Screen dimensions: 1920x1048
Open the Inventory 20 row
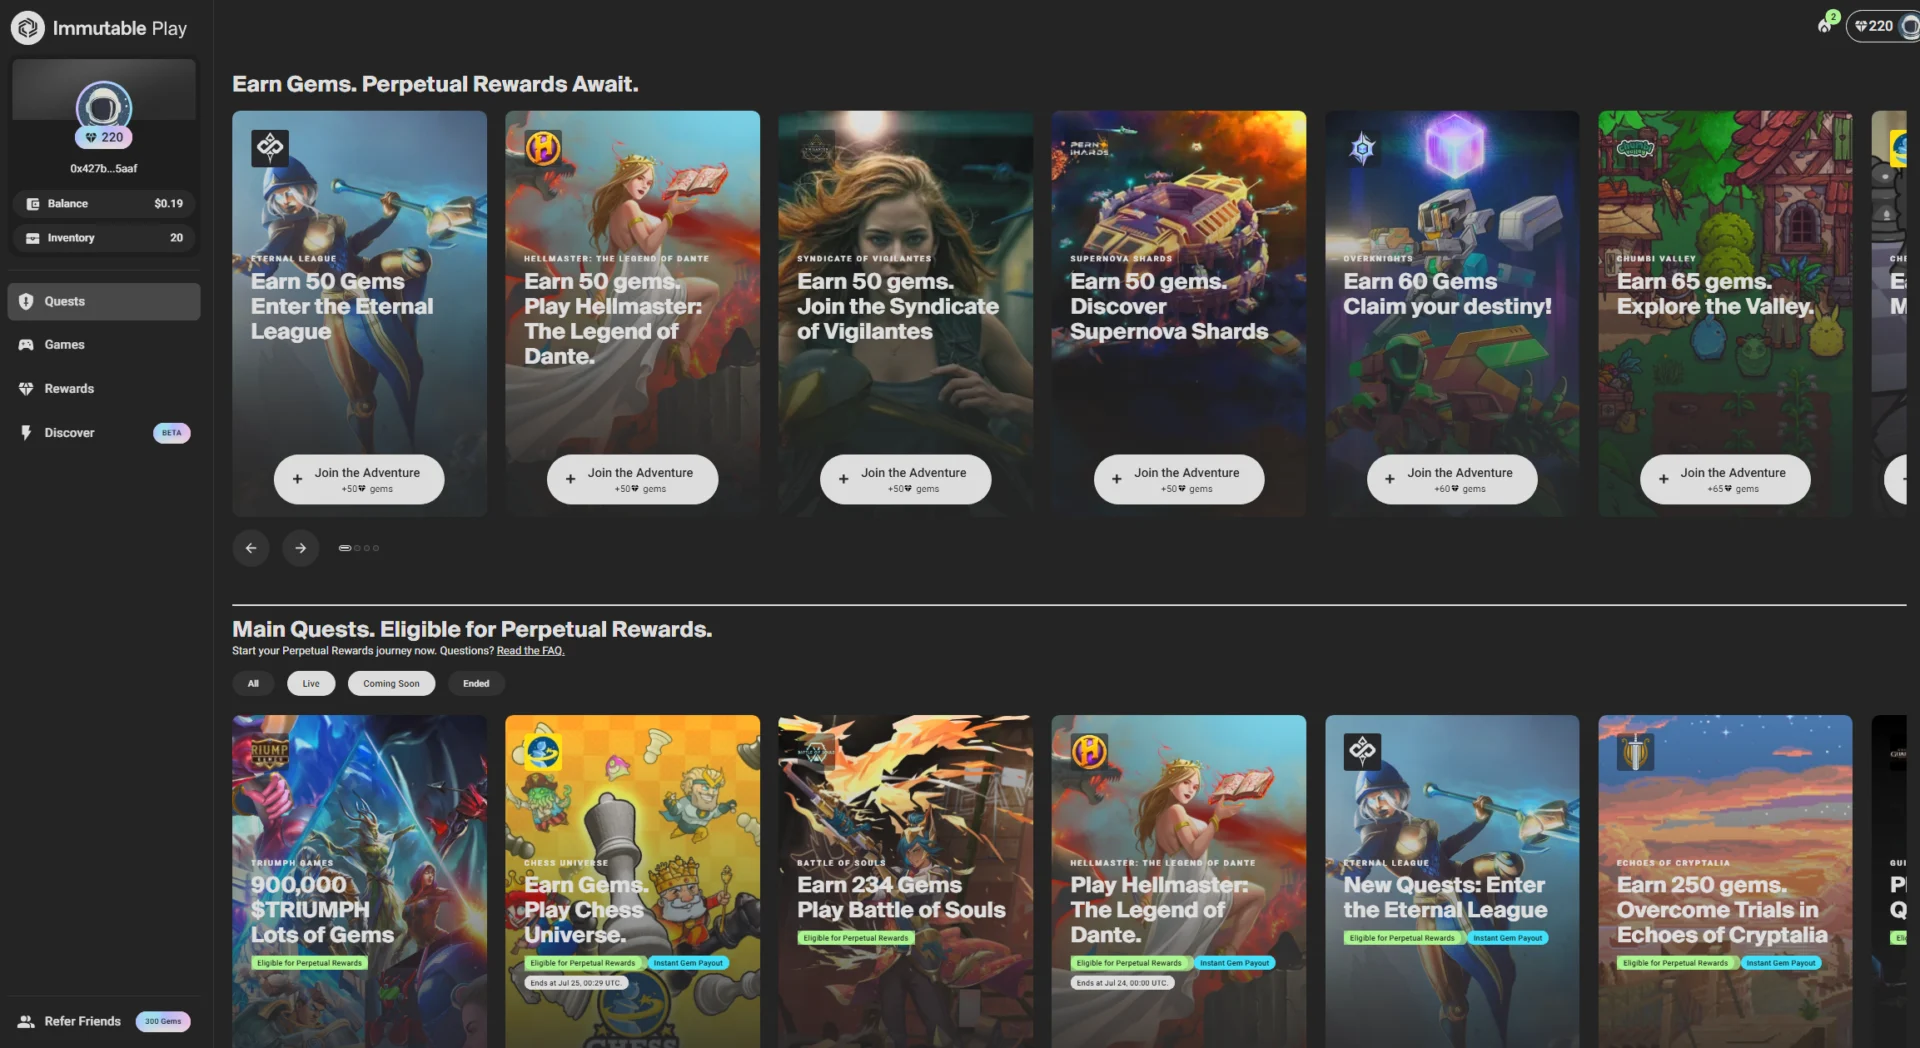pyautogui.click(x=104, y=238)
